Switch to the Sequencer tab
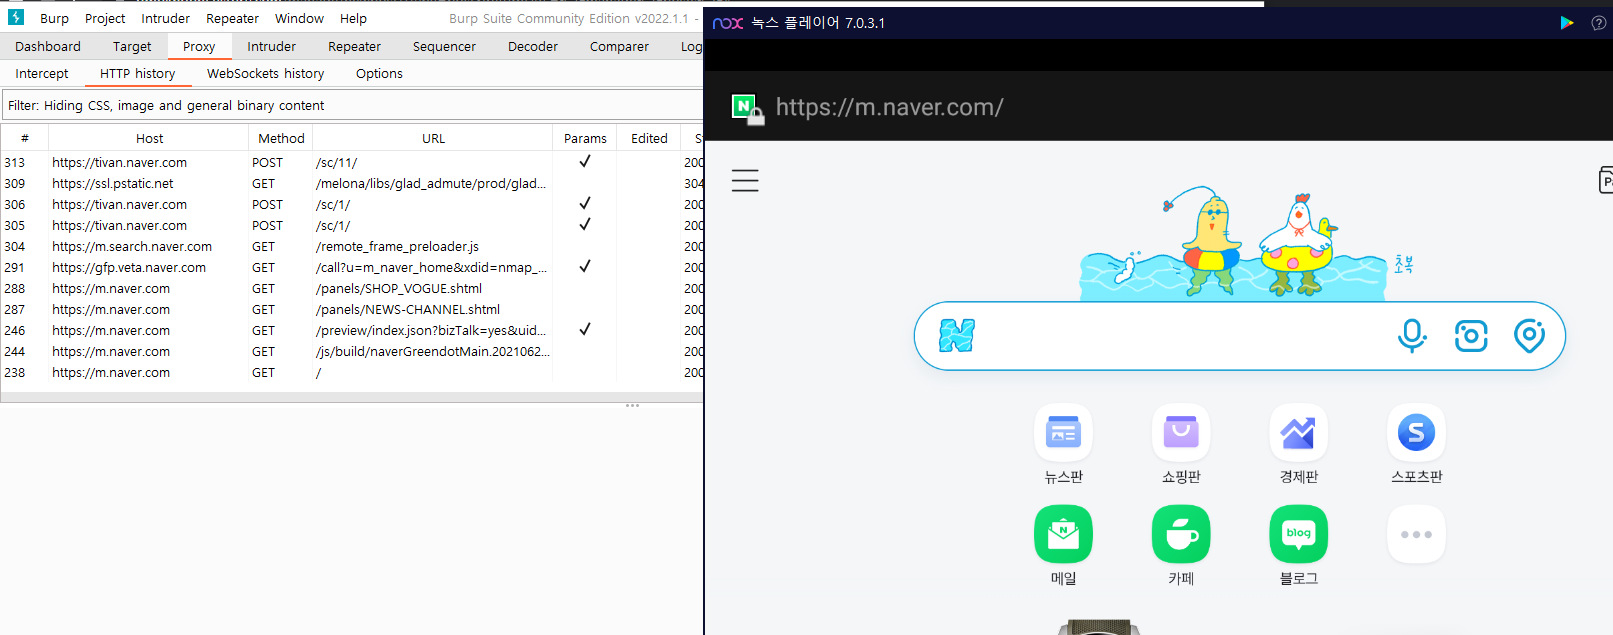1613x635 pixels. 444,46
